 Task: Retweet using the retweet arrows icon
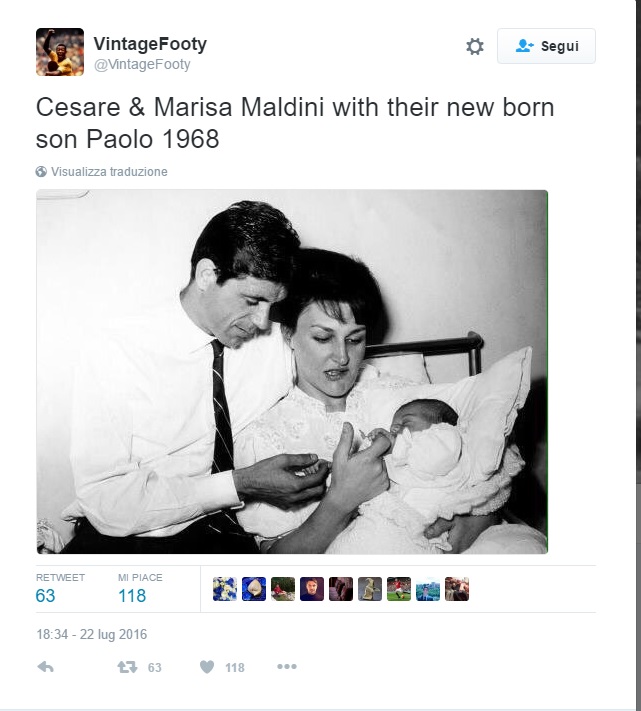[127, 667]
